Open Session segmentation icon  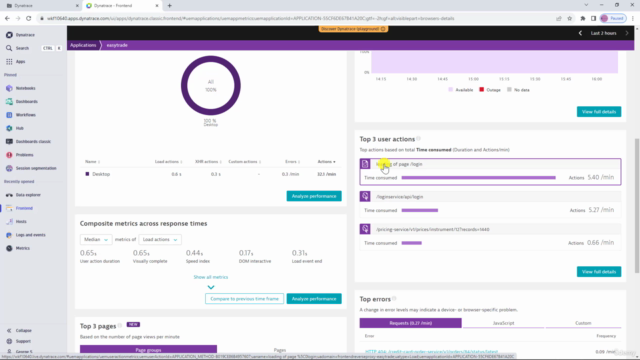[x=9, y=168]
